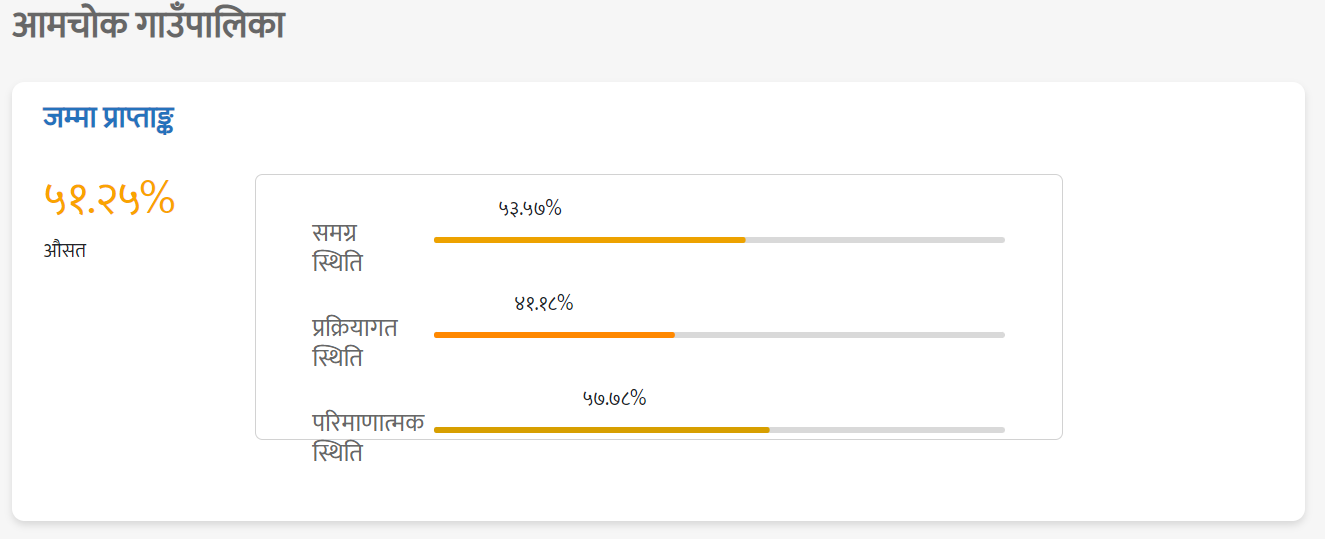The image size is (1325, 539).
Task: Click where प्रक्रियागत स्थिति bar's orange fill ends
Action: click(x=674, y=335)
